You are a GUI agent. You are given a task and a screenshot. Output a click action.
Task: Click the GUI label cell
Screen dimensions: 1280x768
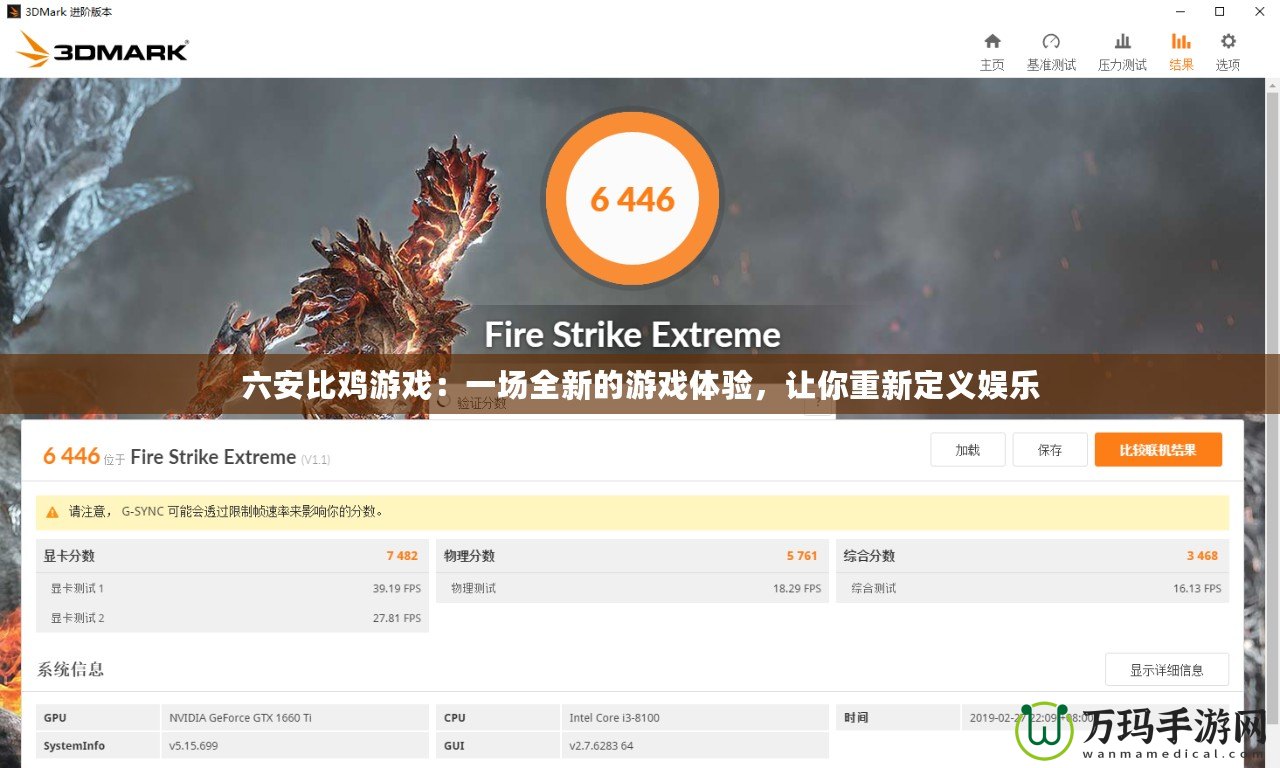click(x=498, y=745)
